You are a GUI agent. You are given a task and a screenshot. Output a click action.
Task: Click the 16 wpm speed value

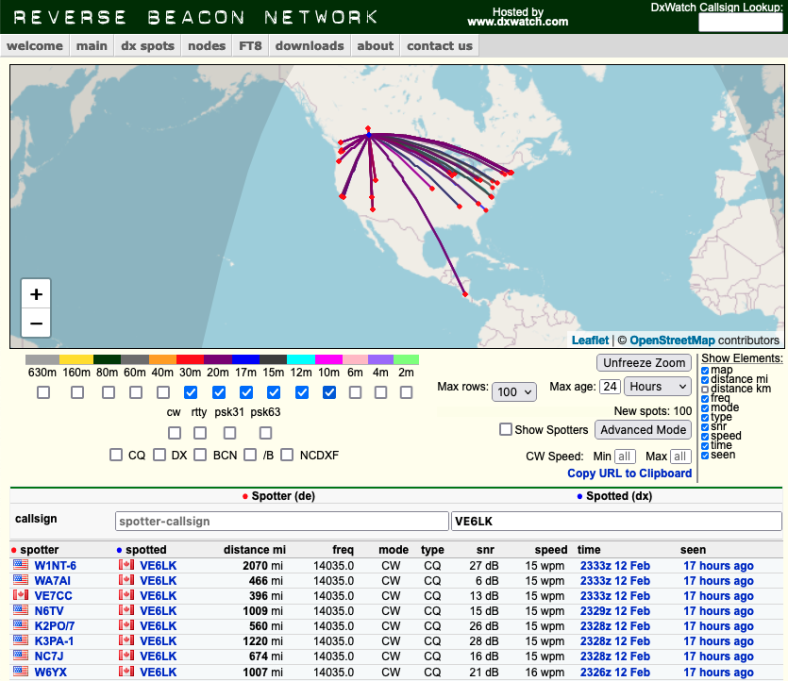(x=545, y=672)
